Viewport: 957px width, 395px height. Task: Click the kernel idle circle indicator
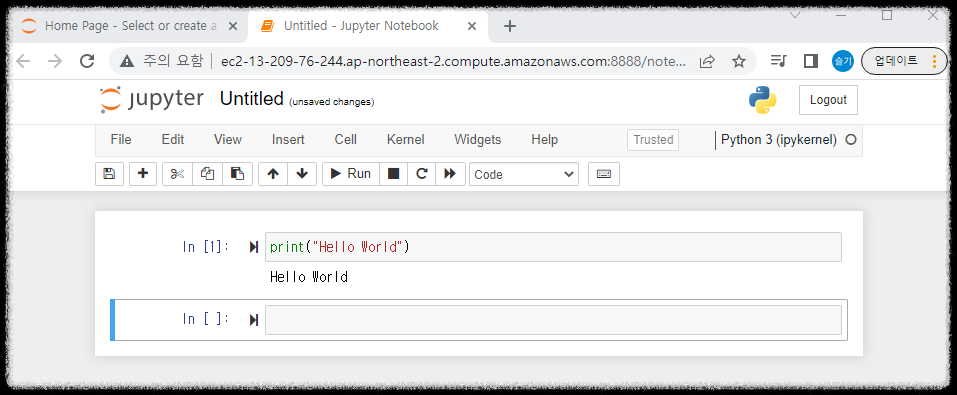850,140
